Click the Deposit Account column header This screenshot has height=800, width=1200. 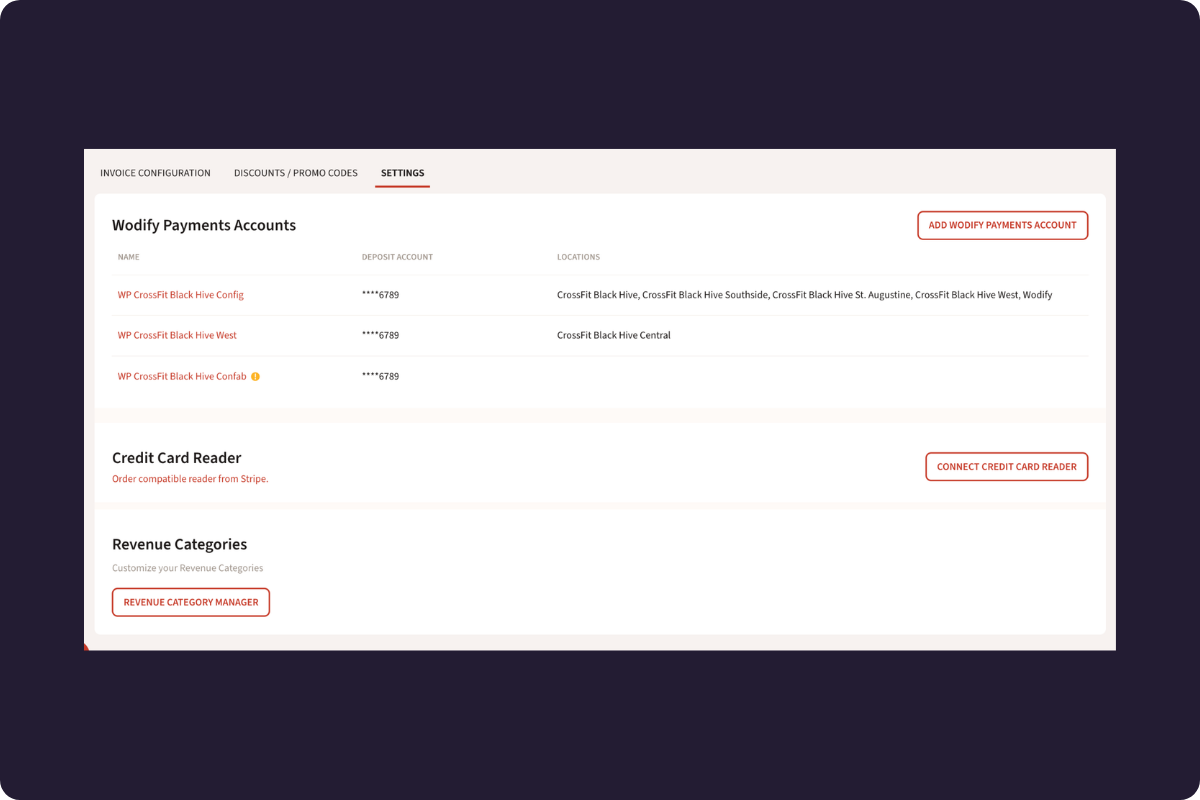pyautogui.click(x=397, y=257)
